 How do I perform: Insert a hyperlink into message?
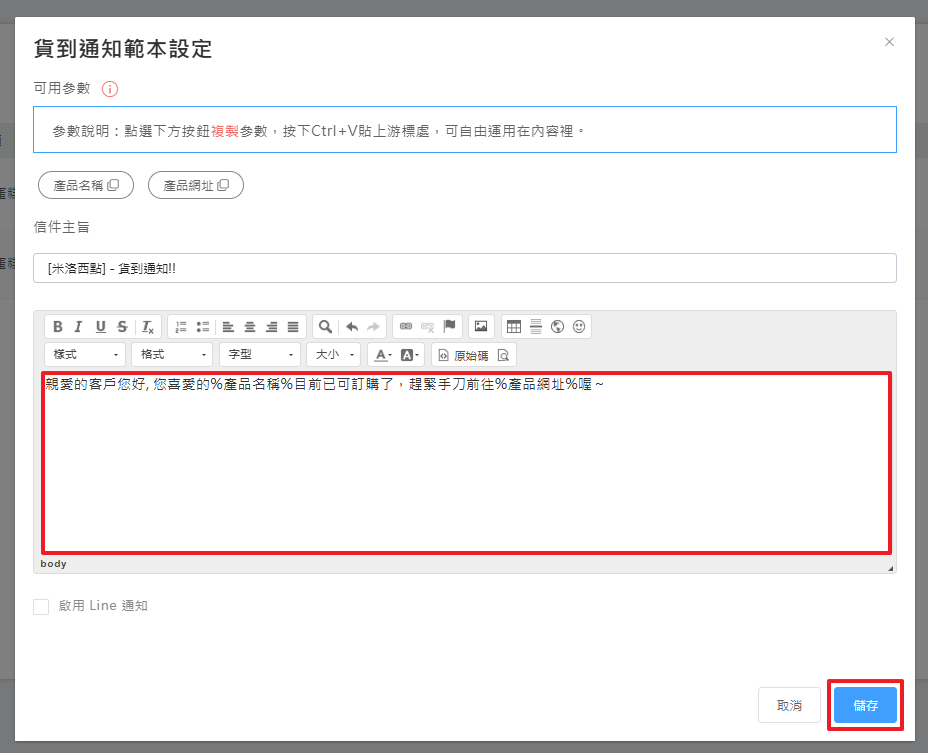[406, 326]
